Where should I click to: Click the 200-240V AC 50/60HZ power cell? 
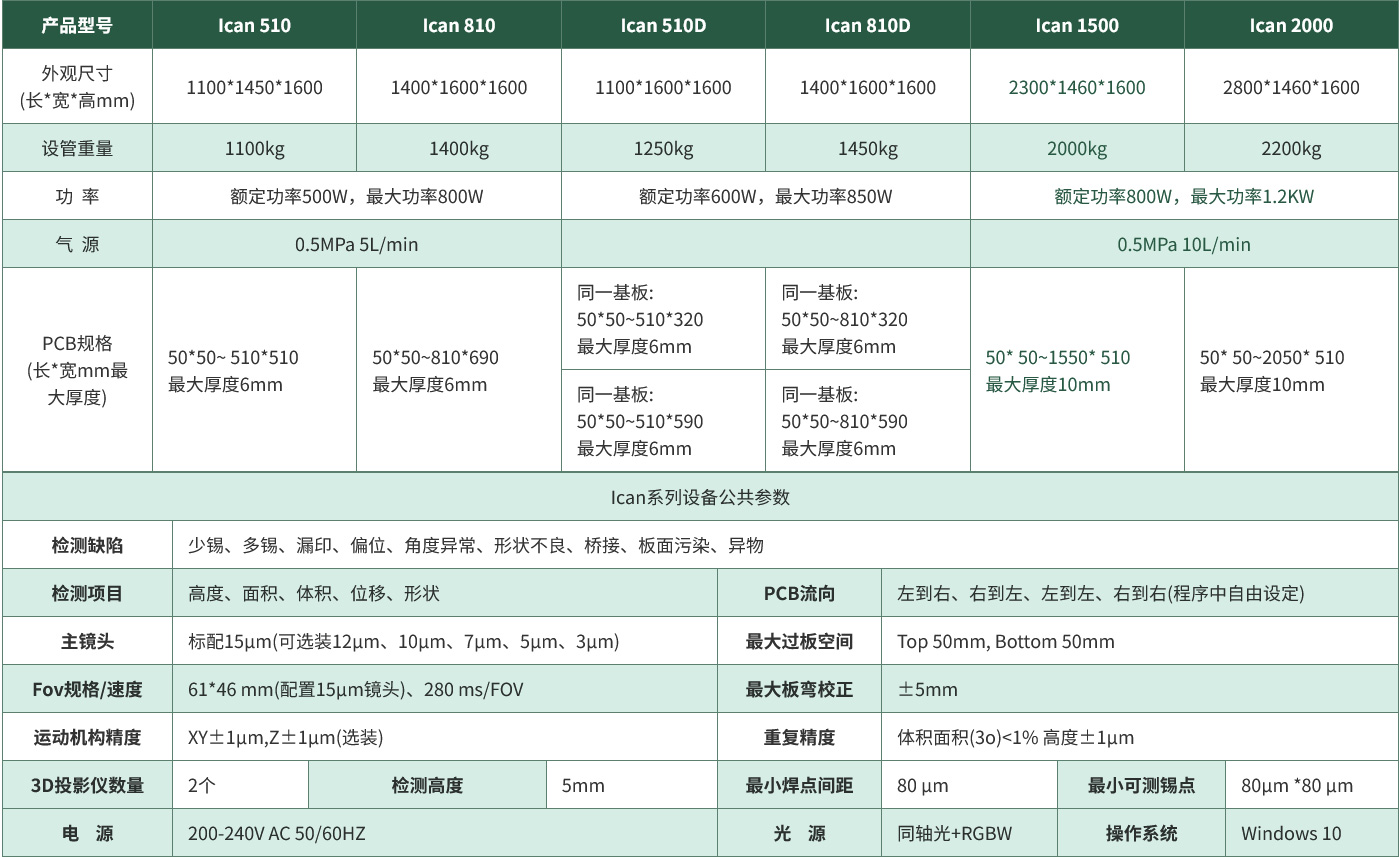pyautogui.click(x=276, y=833)
